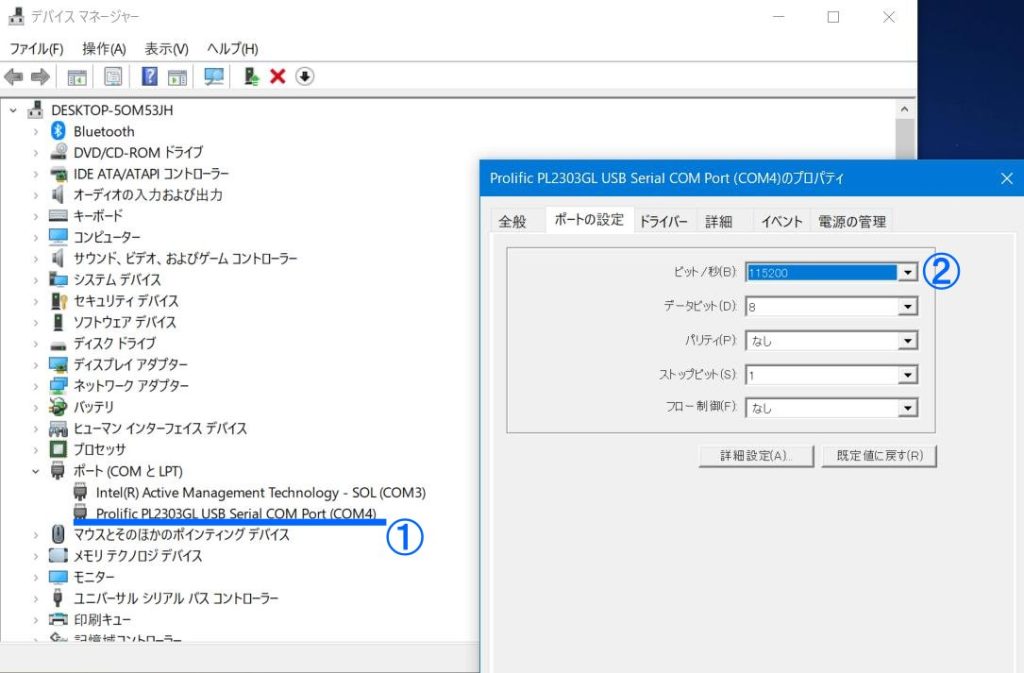Switch to the 全般 tab

(x=513, y=221)
